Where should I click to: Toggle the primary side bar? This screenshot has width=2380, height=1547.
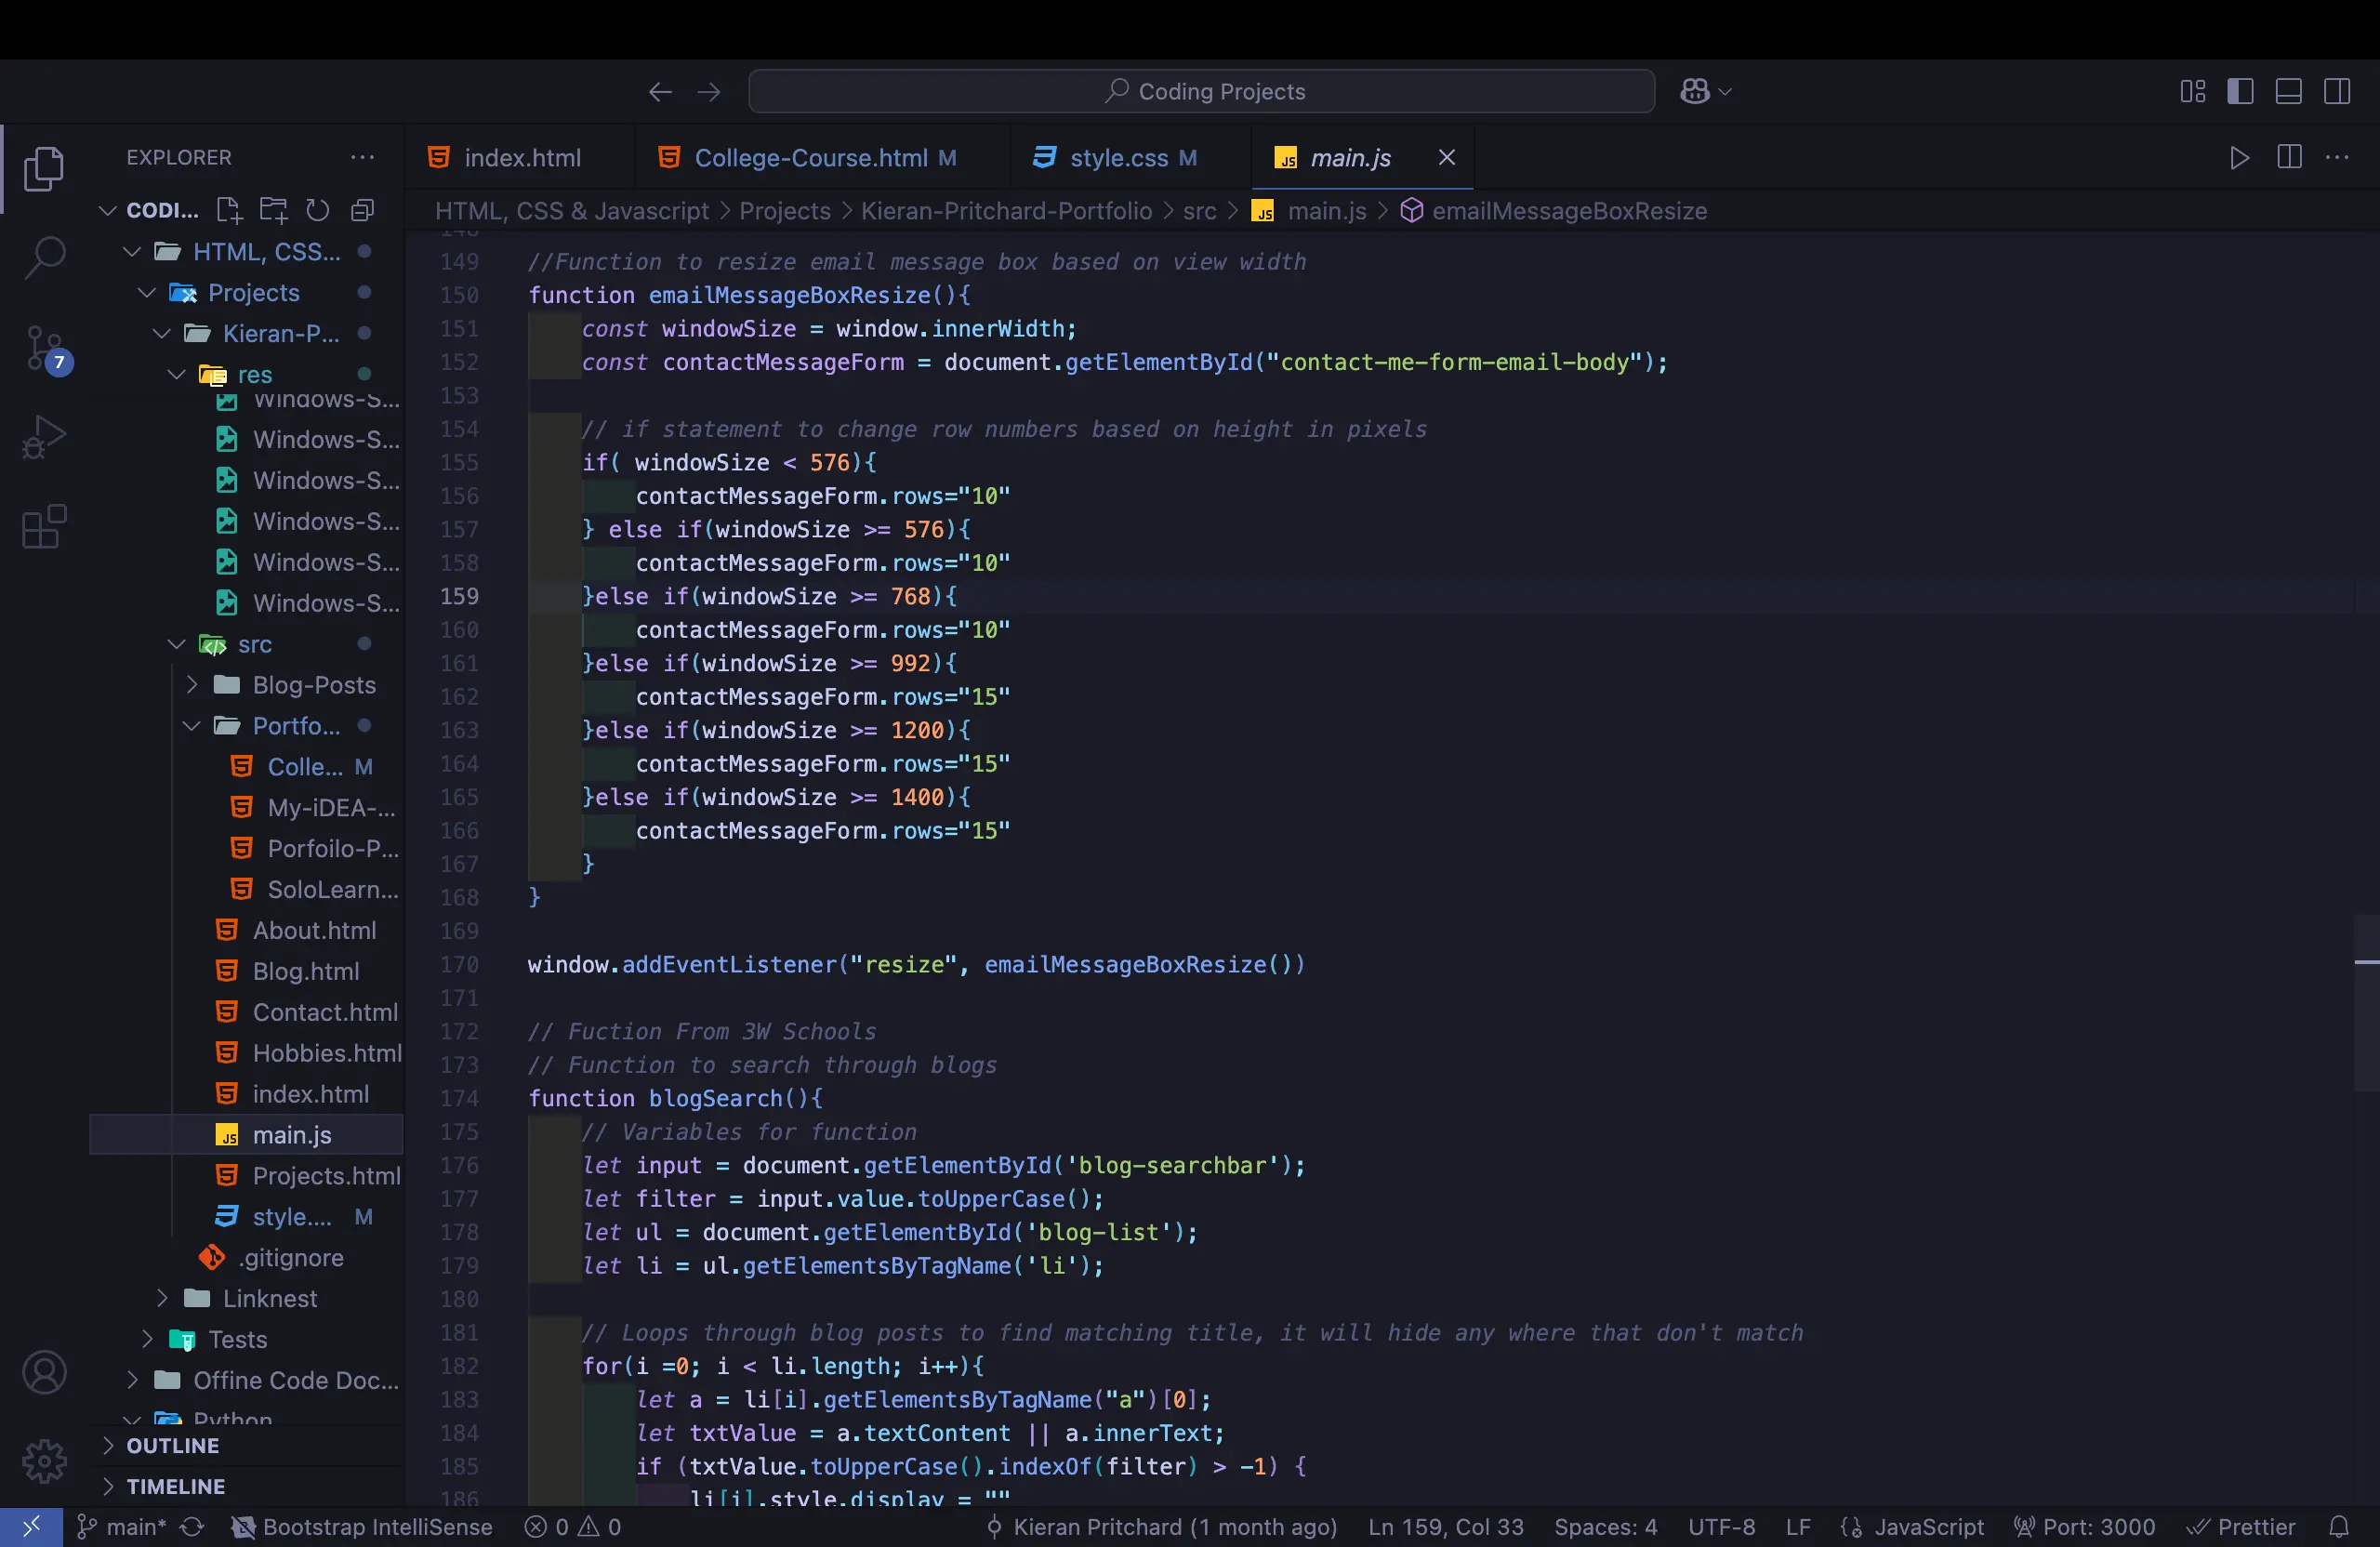[x=2241, y=91]
